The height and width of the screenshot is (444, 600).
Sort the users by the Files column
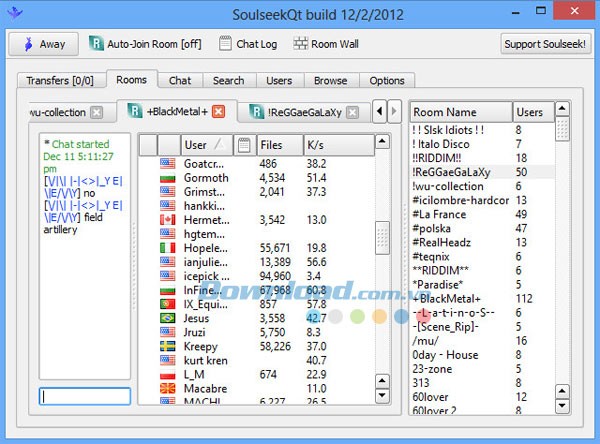[x=279, y=145]
